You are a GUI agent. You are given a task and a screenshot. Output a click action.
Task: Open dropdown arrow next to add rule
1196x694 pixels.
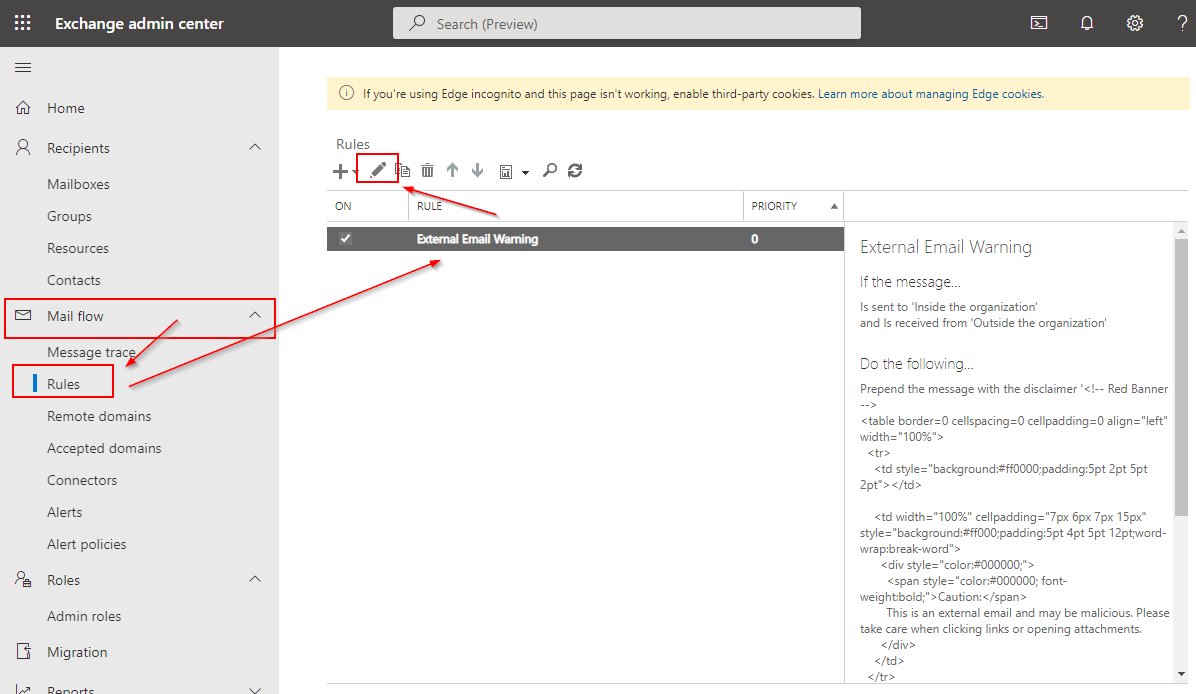pyautogui.click(x=355, y=172)
